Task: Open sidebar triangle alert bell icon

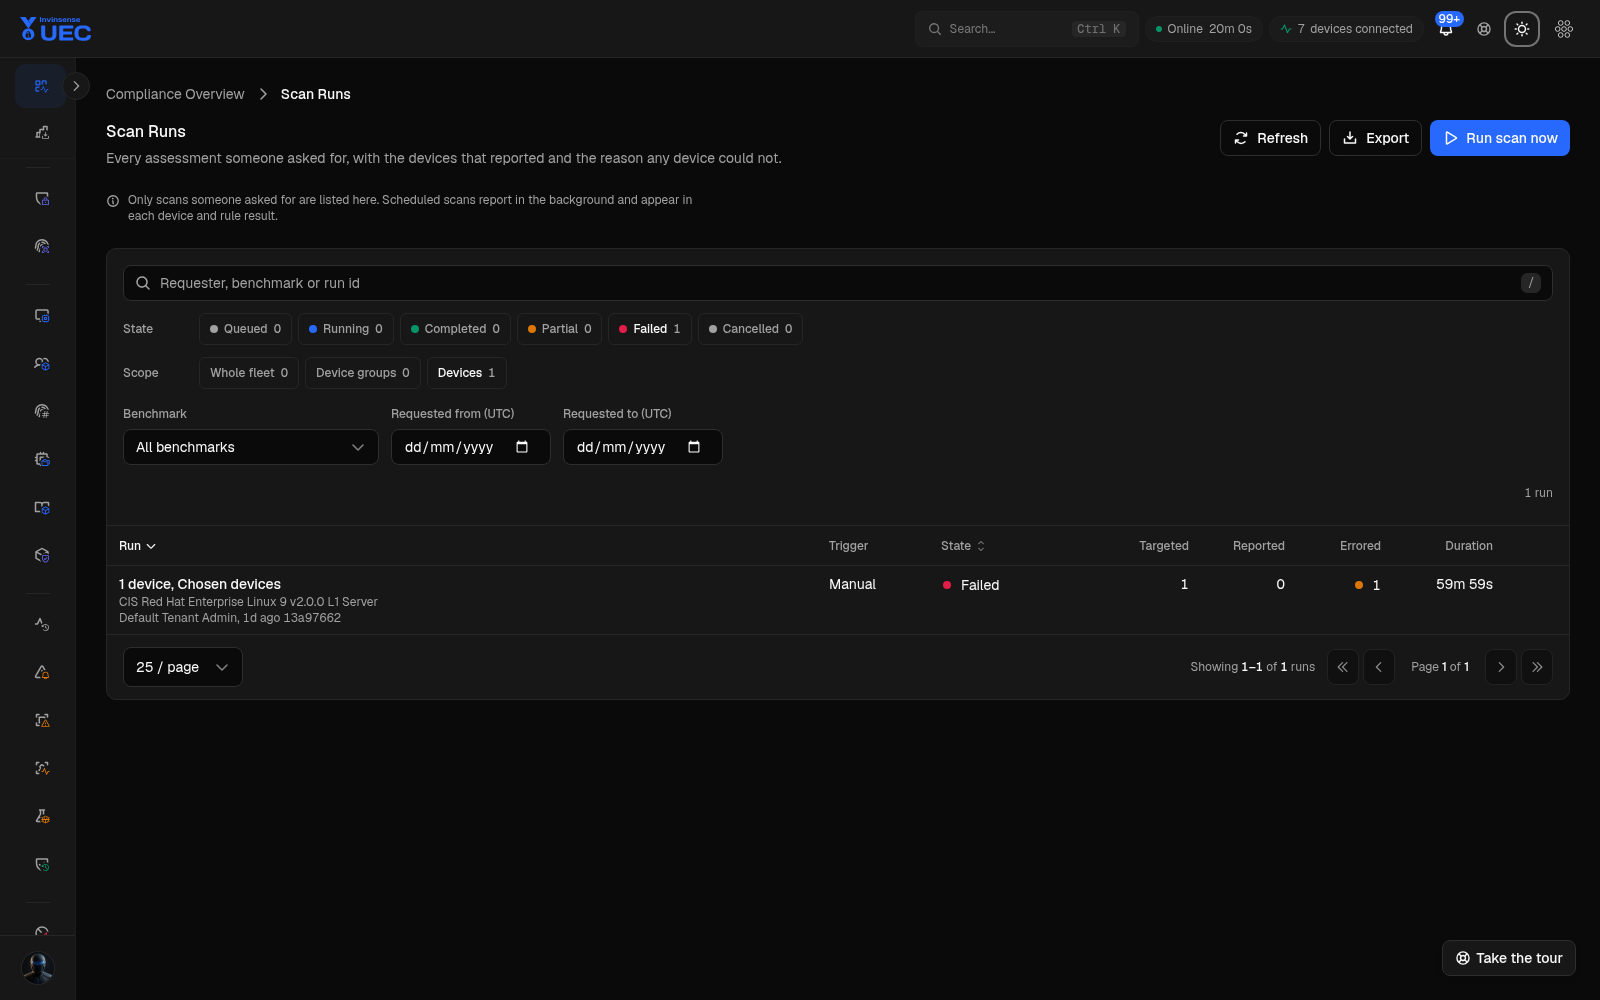Action: [42, 672]
